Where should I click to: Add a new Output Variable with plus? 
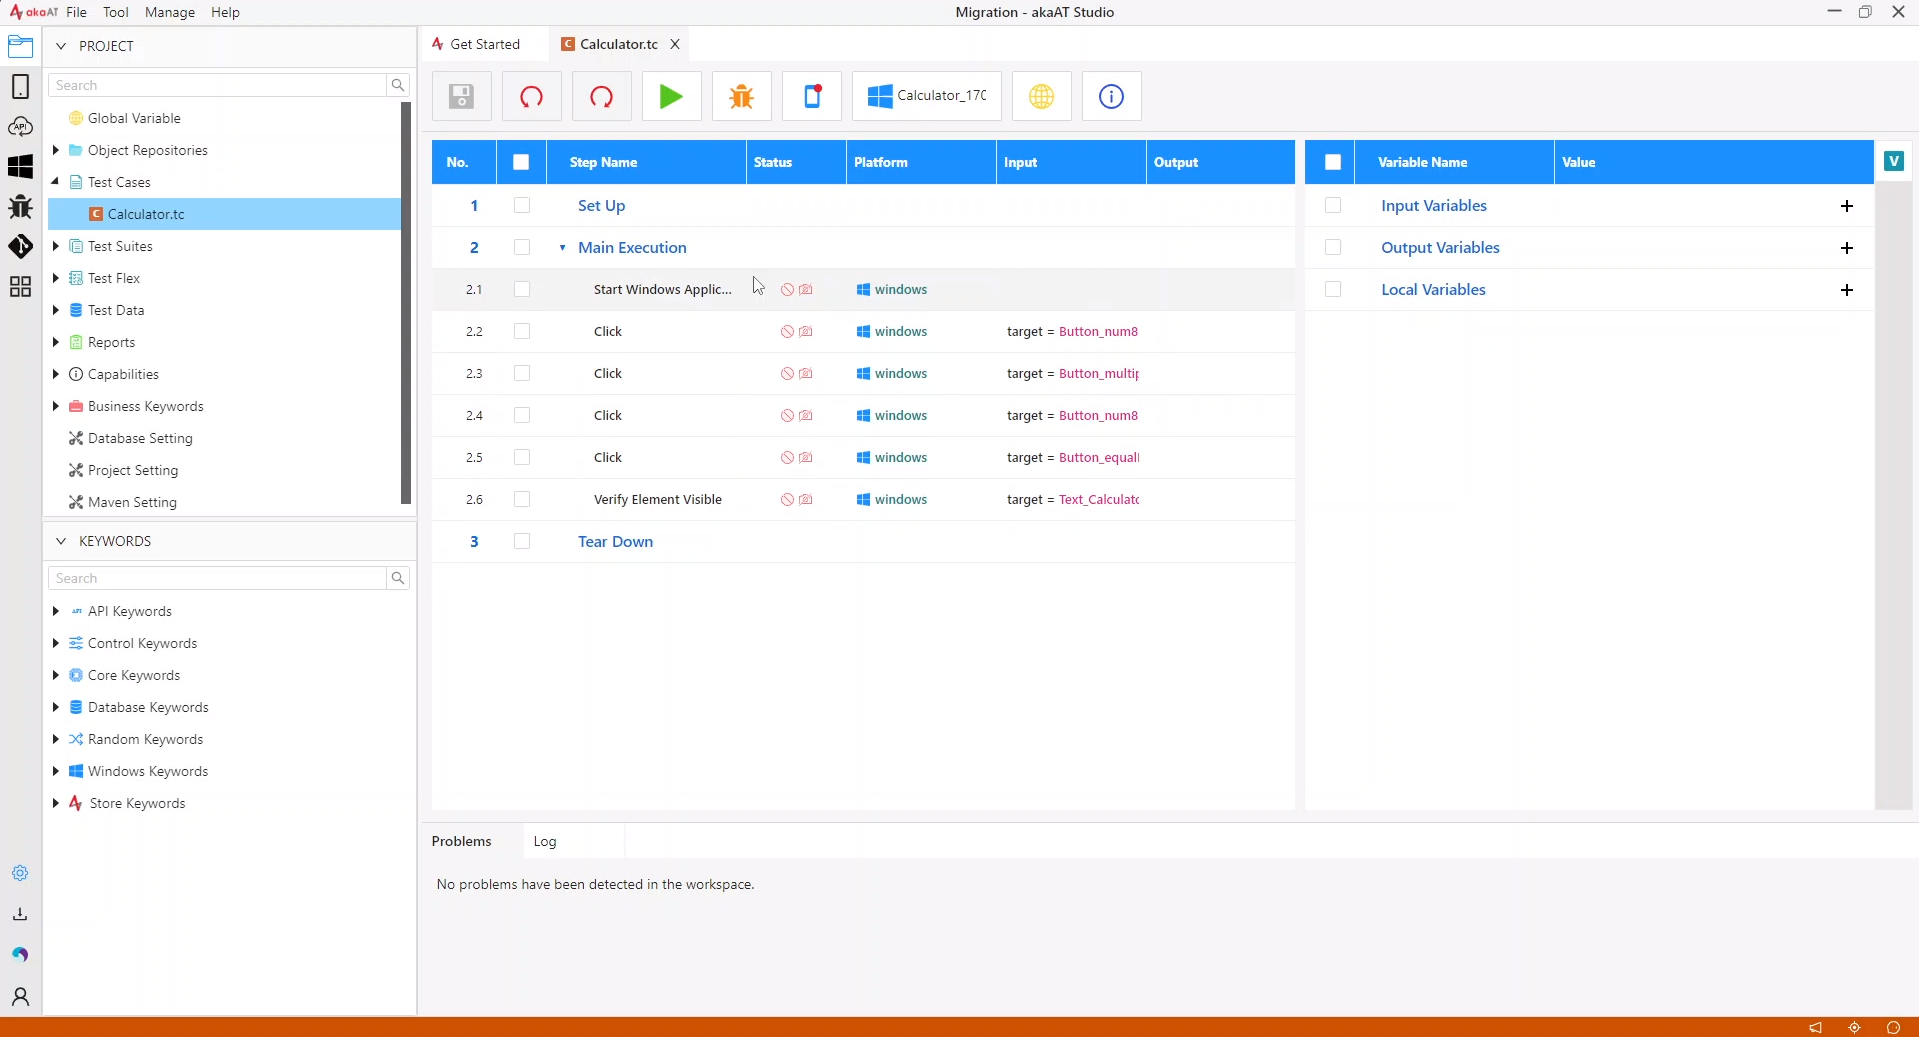pyautogui.click(x=1847, y=248)
